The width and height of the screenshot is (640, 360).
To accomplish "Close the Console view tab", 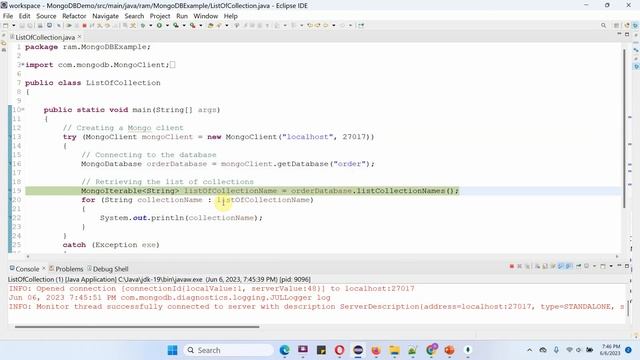I will 44,268.
